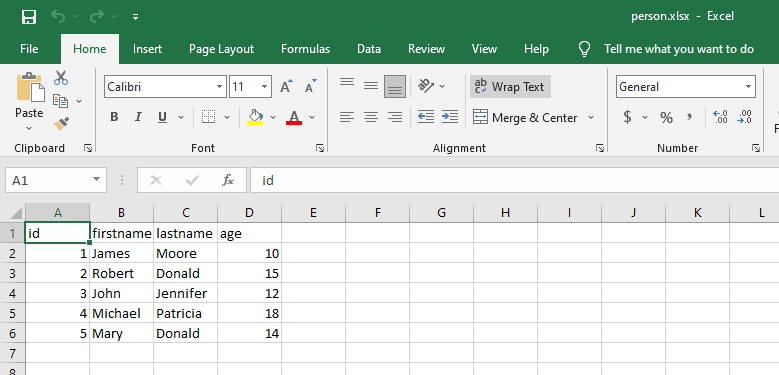Open Fill Color dropdown arrow
Image resolution: width=779 pixels, height=375 pixels.
pyautogui.click(x=273, y=118)
